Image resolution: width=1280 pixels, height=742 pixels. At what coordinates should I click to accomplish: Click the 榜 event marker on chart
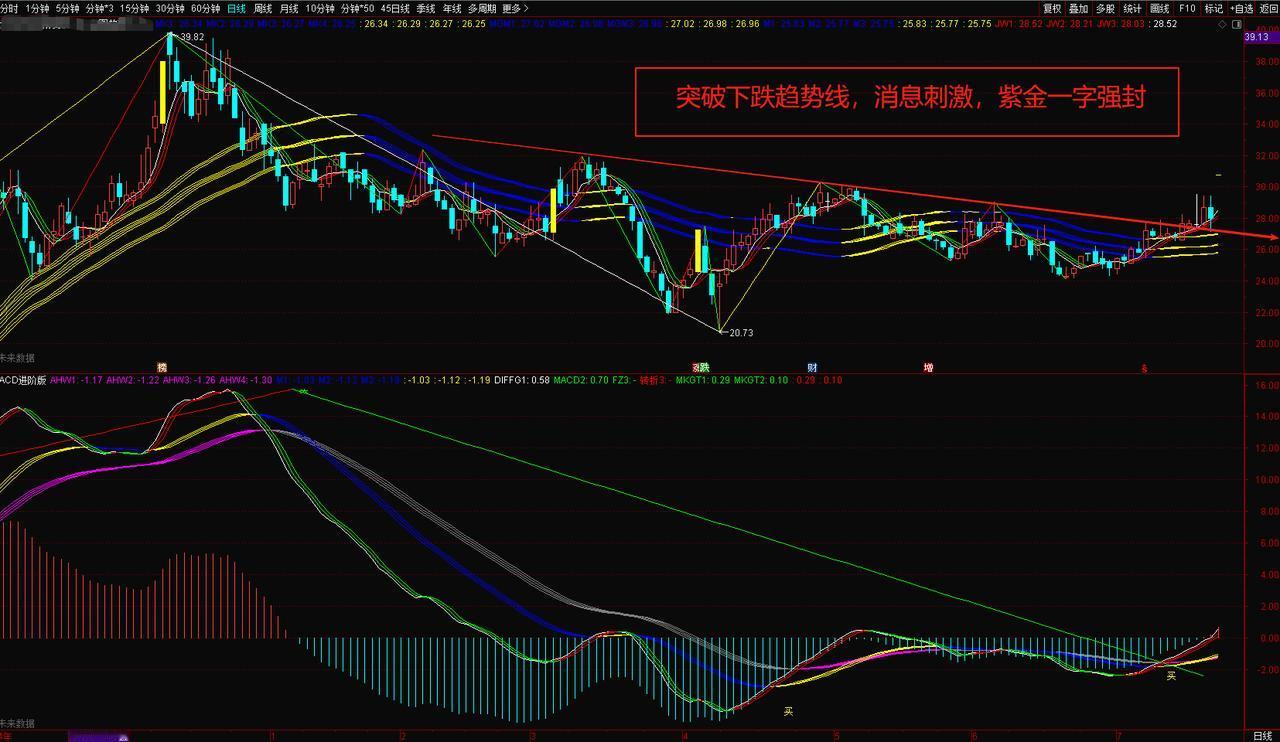[x=161, y=367]
